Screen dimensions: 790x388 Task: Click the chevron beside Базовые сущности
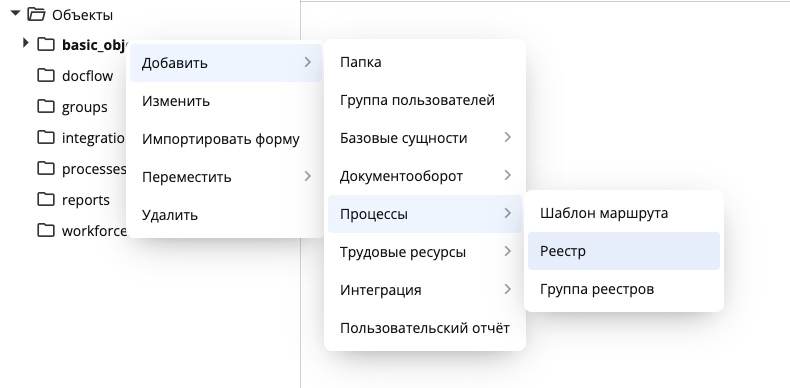[x=508, y=137]
